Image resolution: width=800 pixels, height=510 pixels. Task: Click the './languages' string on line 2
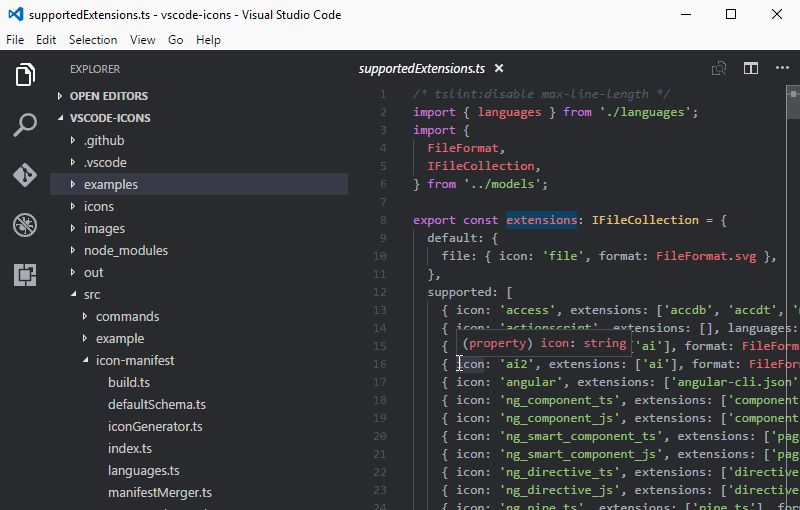pos(645,112)
